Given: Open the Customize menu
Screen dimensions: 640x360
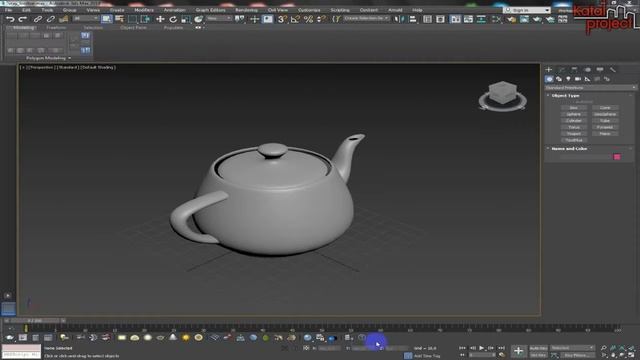Looking at the screenshot, I should coord(309,10).
